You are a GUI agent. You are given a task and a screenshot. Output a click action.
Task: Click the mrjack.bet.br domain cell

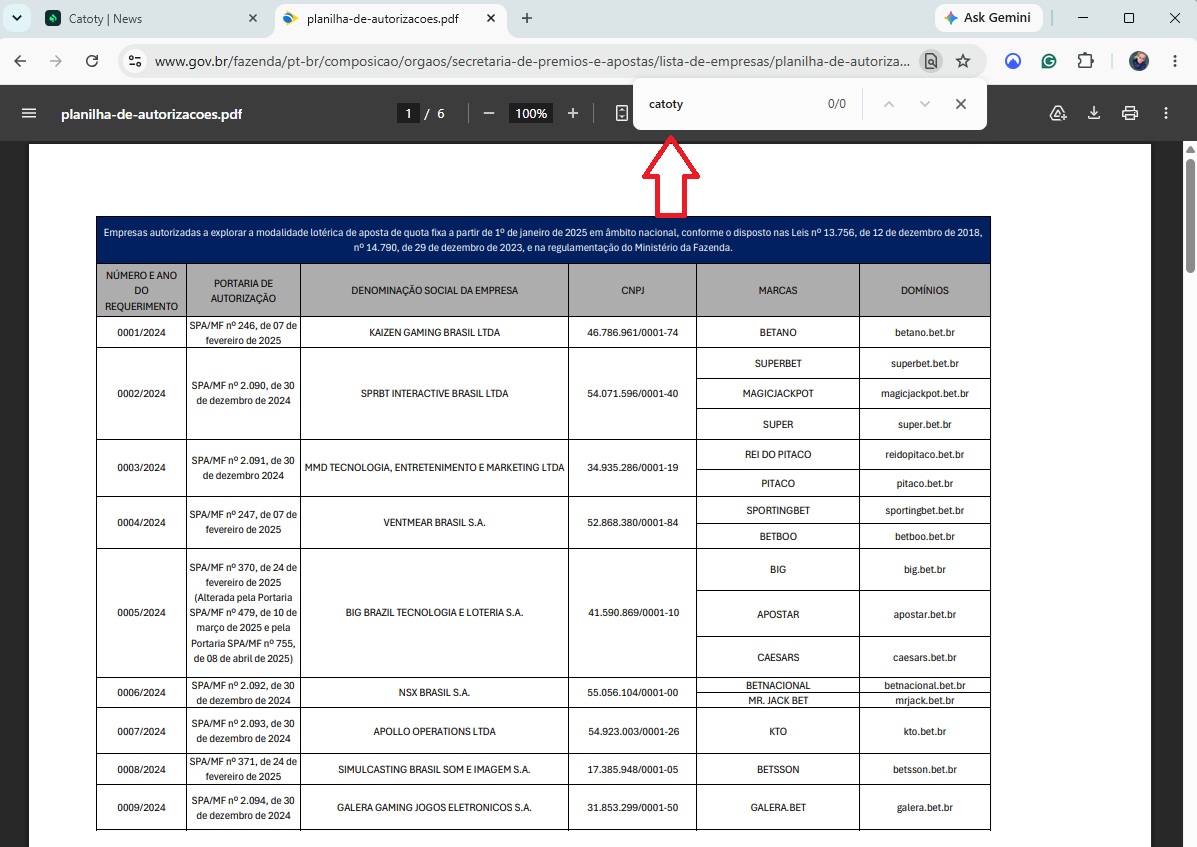(x=924, y=700)
